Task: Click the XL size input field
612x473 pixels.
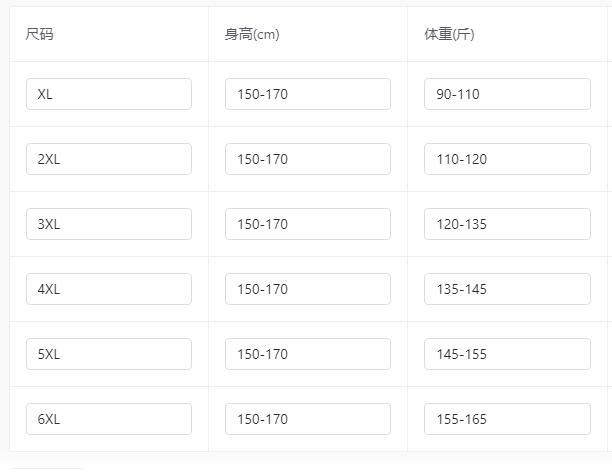Action: (x=109, y=94)
